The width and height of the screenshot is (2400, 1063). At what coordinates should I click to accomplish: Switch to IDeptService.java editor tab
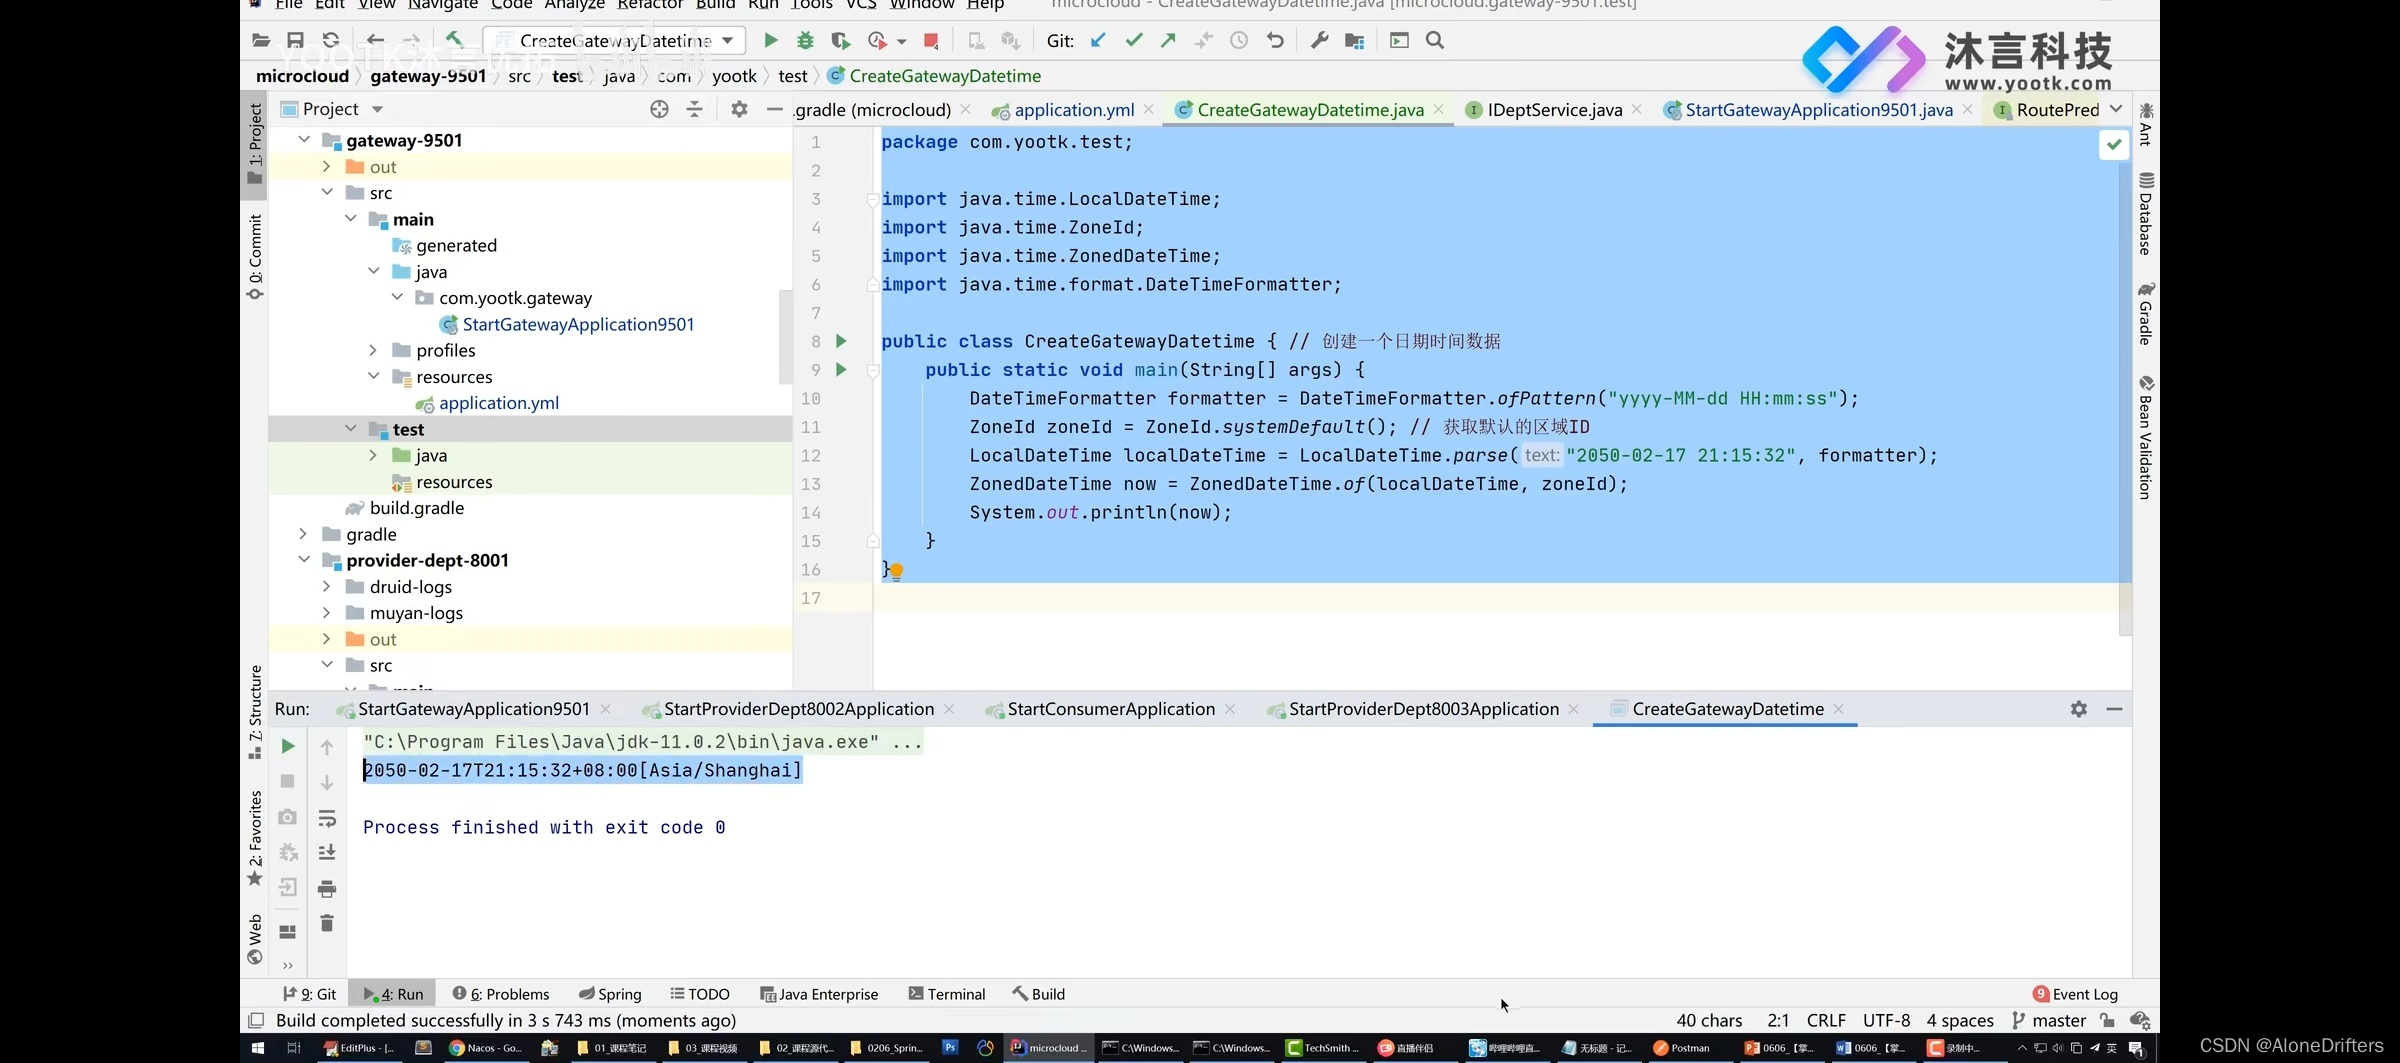(x=1554, y=110)
